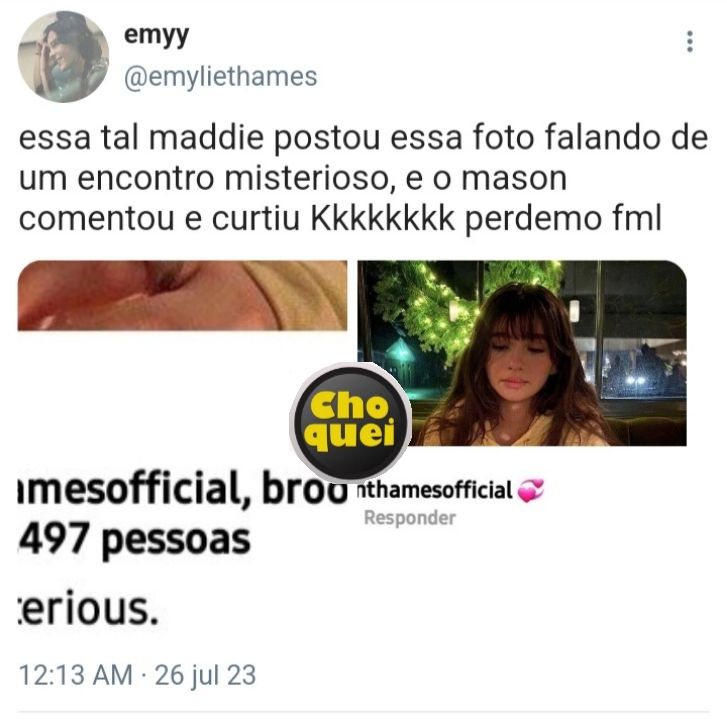This screenshot has width=727, height=720.
Task: Click the display name emyy
Action: point(156,36)
